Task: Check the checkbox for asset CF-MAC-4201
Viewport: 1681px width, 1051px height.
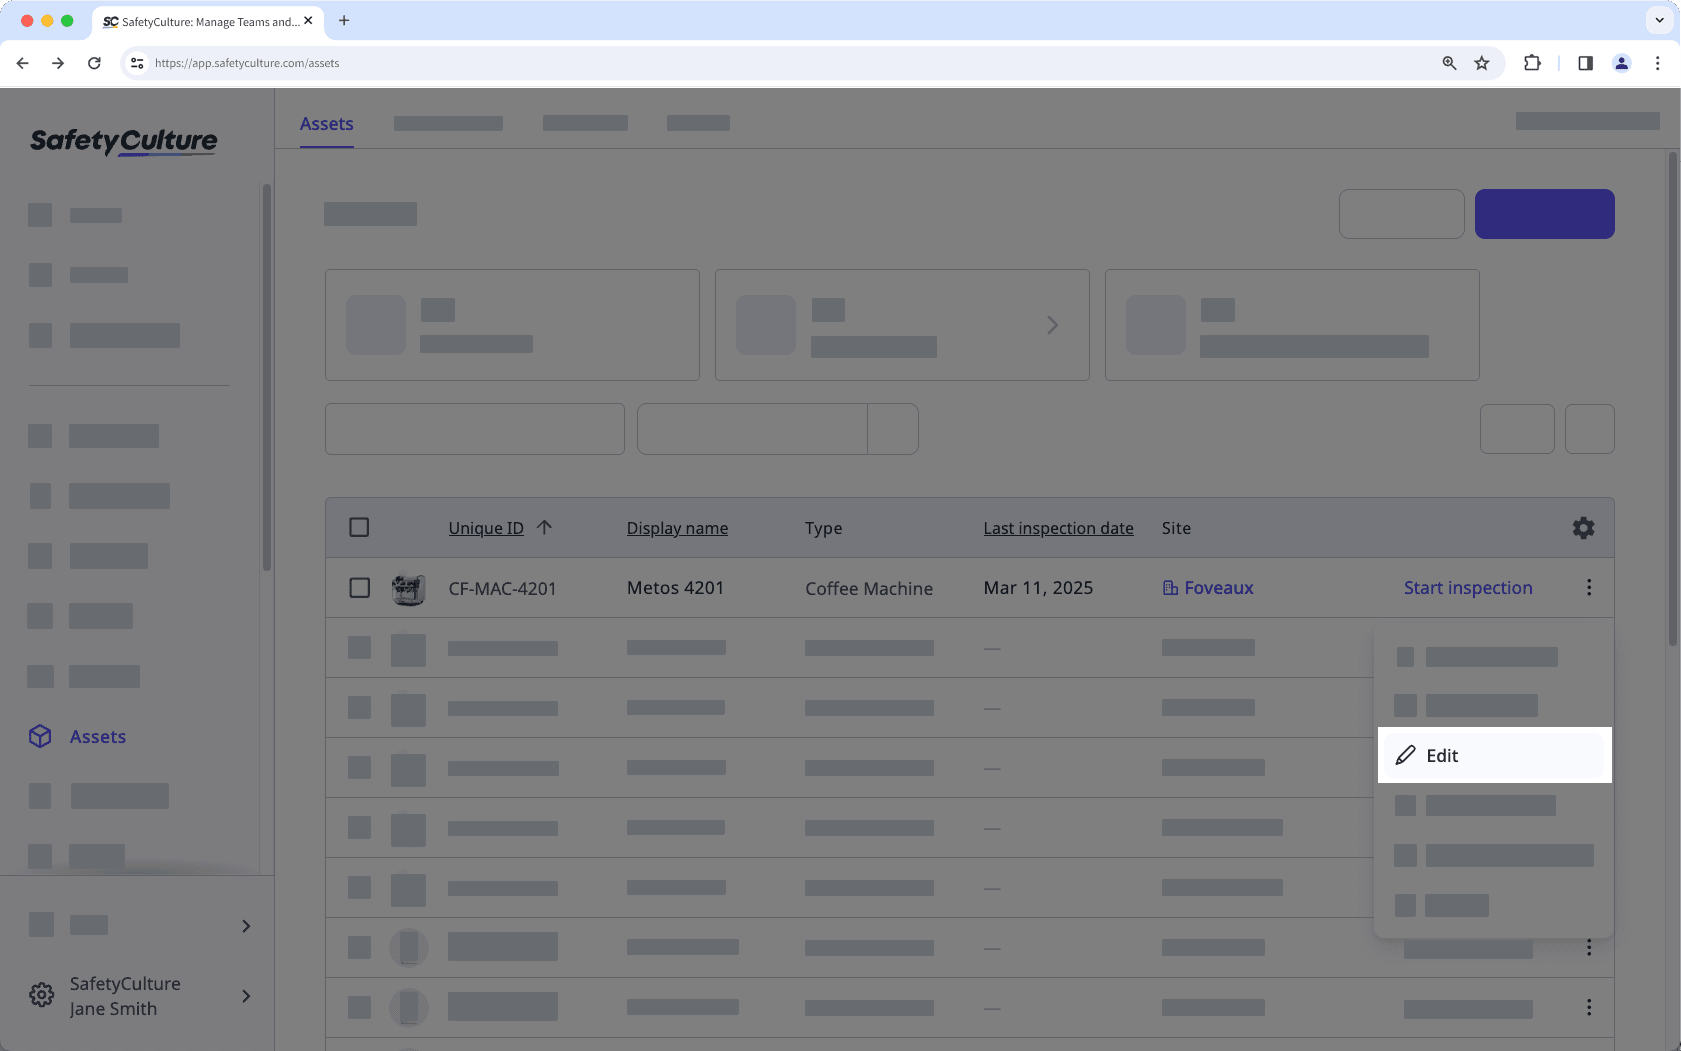Action: [359, 588]
